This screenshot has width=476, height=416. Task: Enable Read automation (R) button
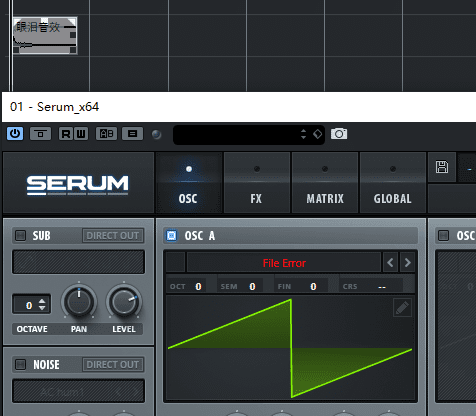coord(66,134)
